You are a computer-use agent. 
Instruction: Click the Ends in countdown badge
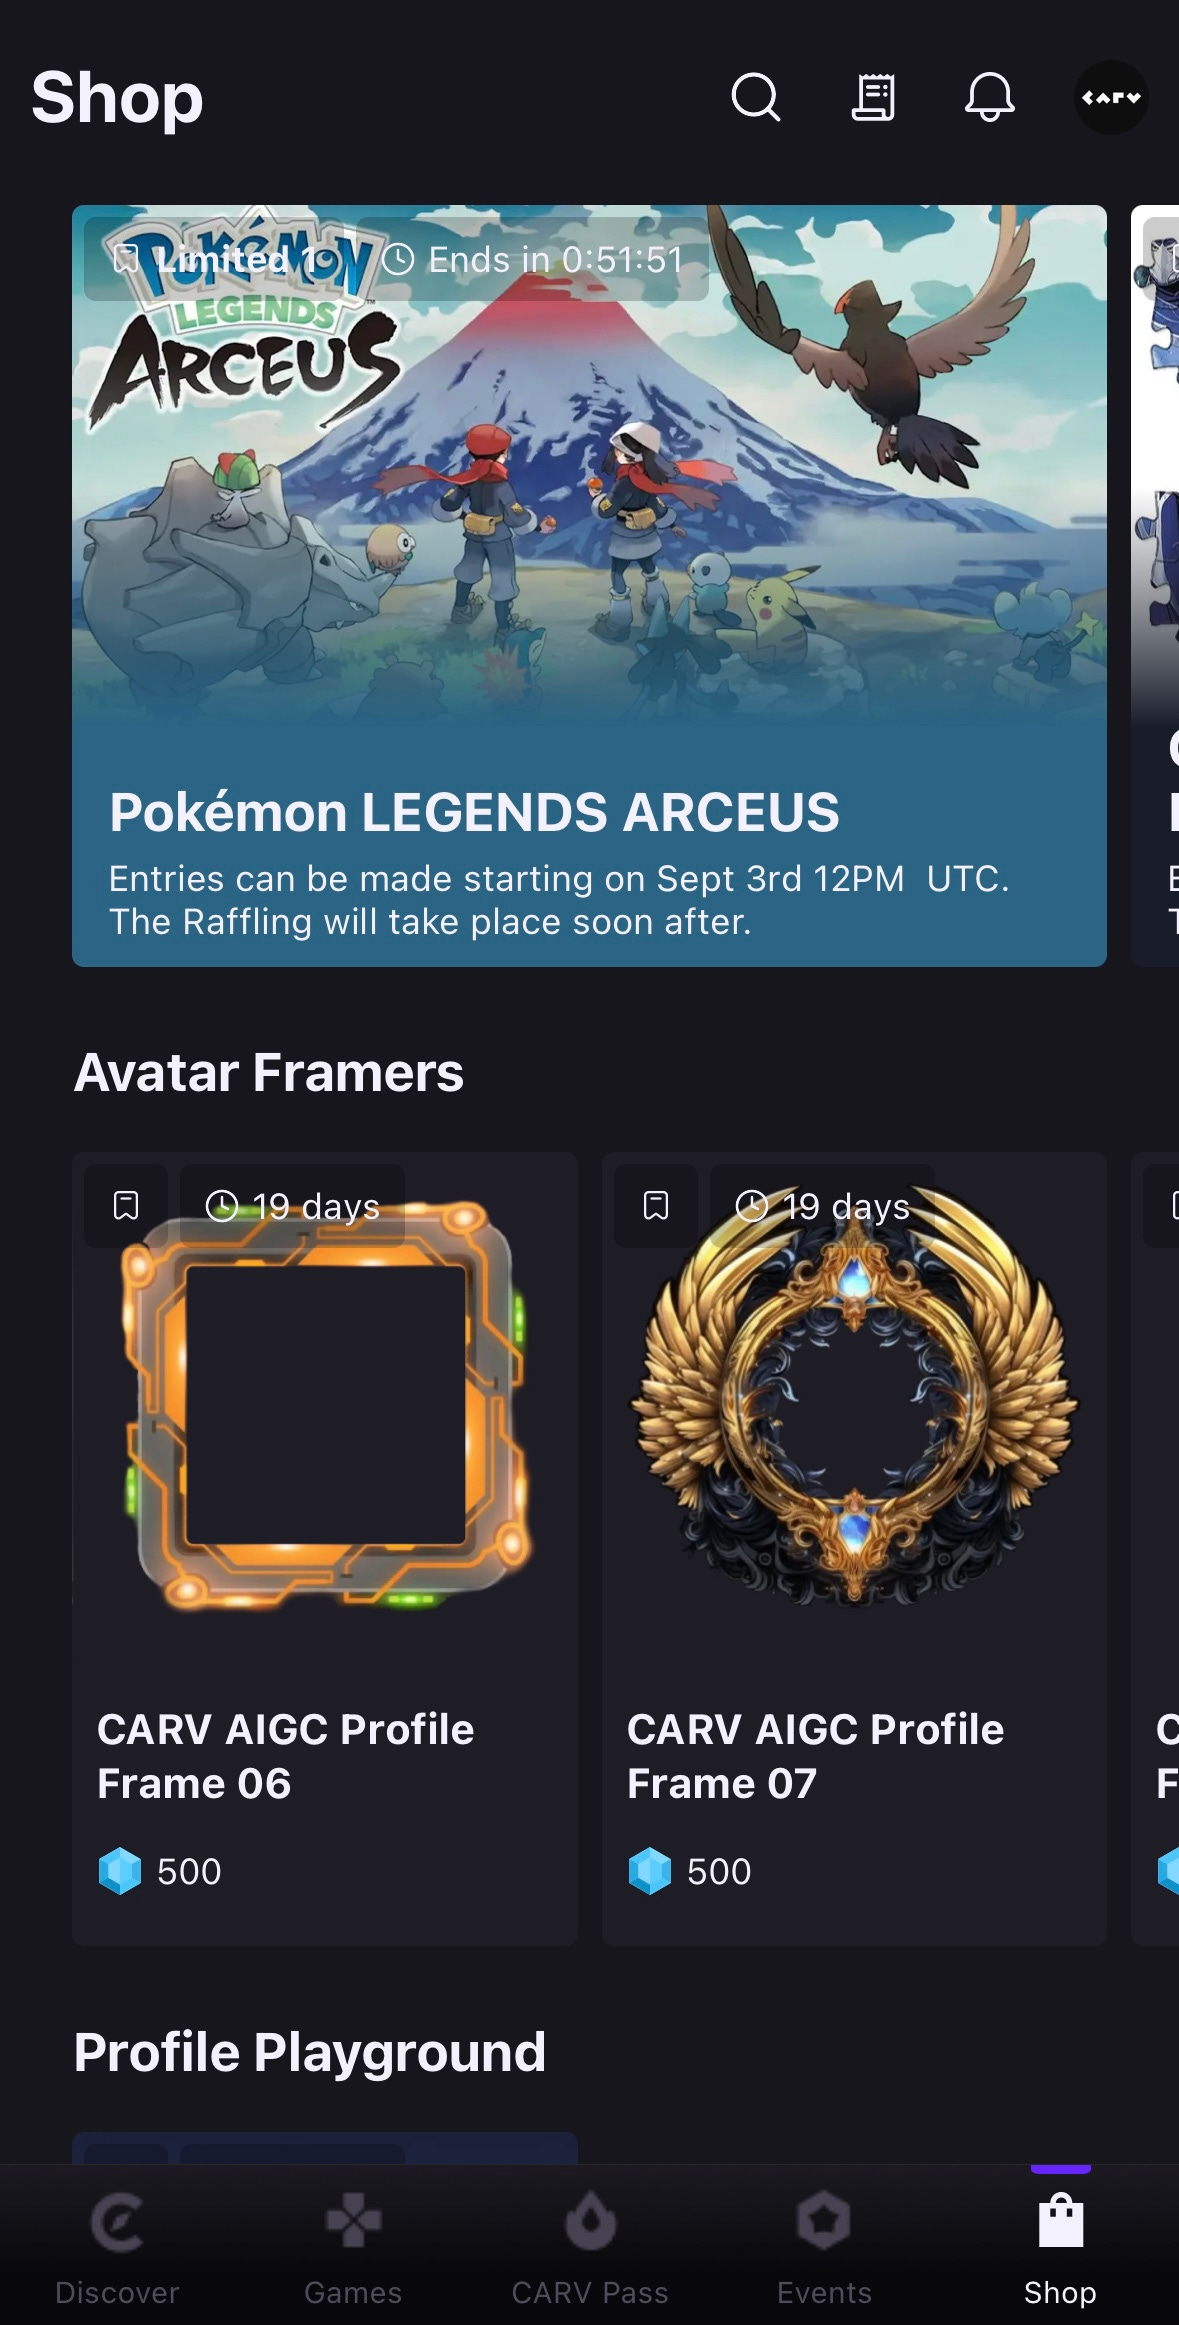click(533, 260)
